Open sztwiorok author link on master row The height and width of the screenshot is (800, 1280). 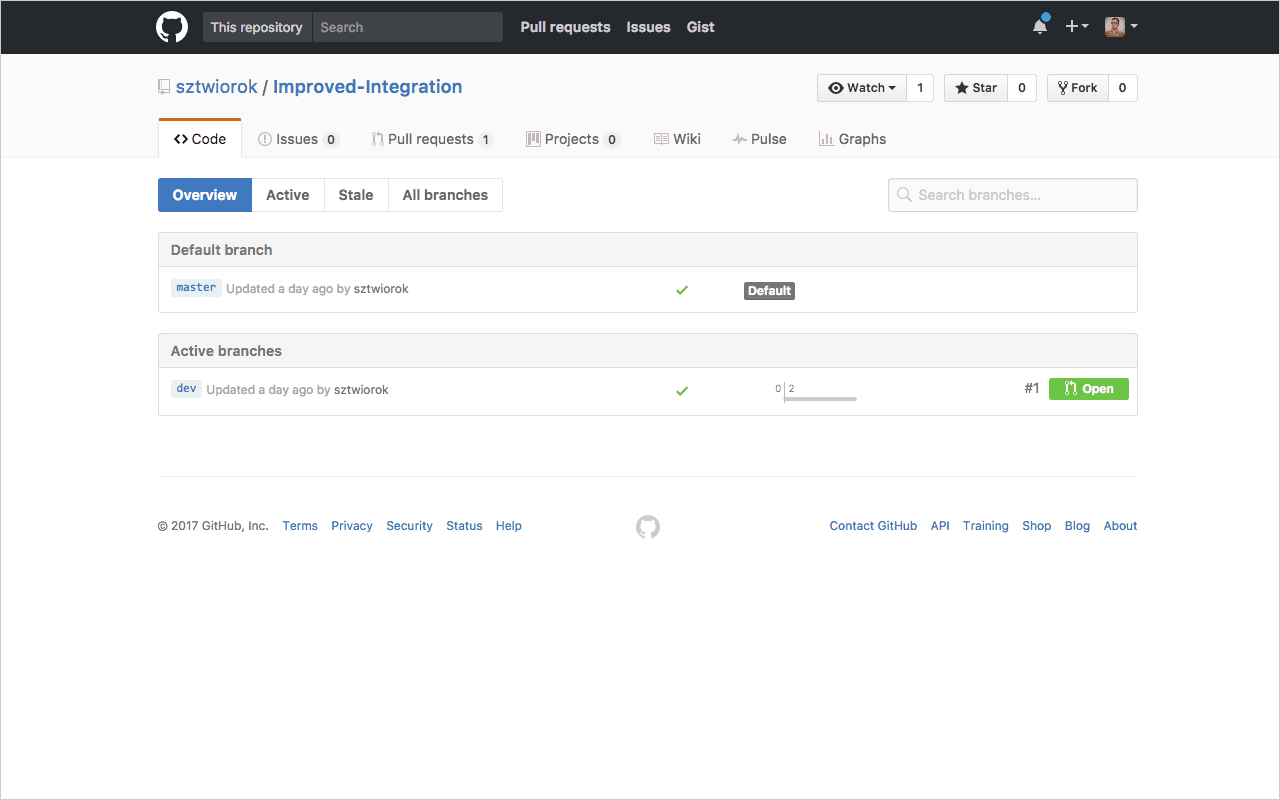(x=381, y=289)
